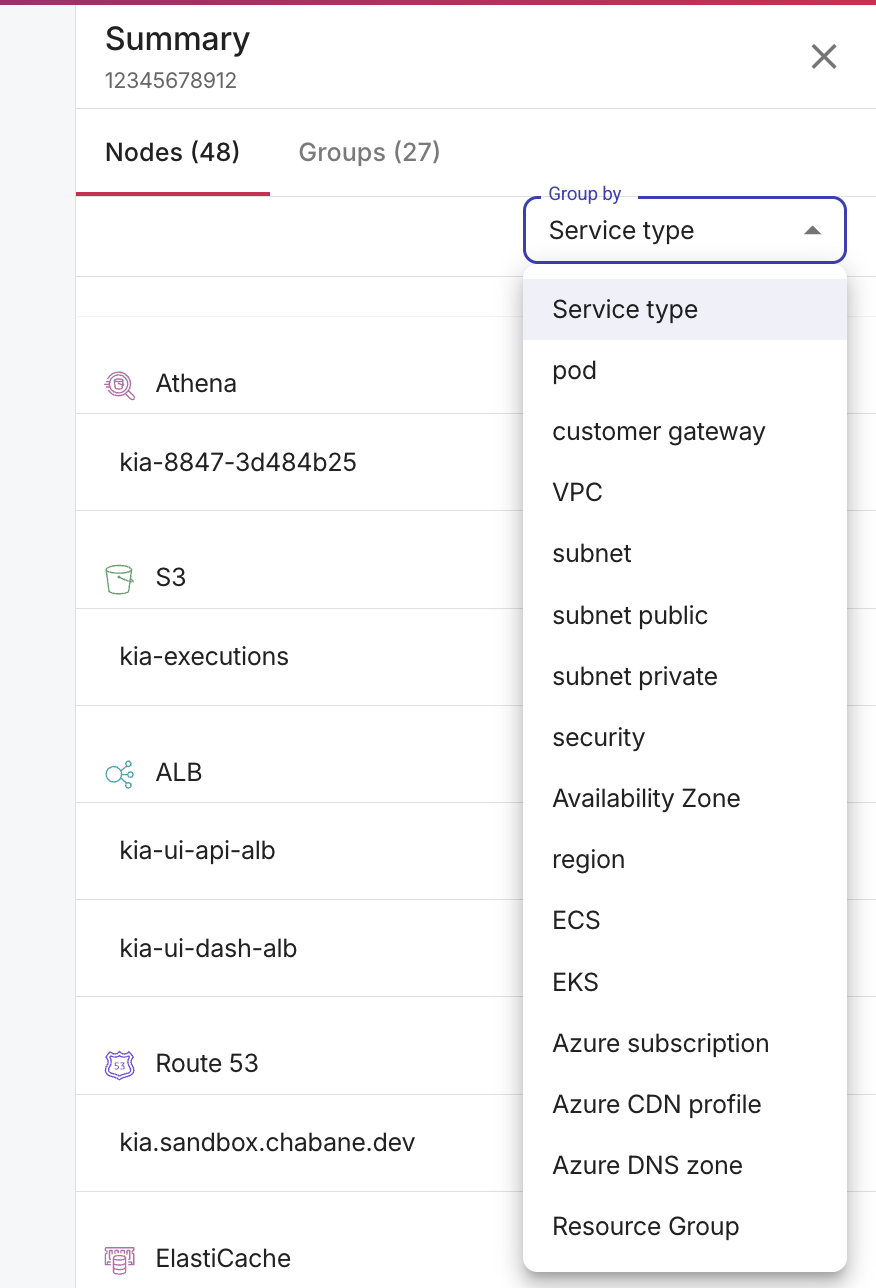Choose security grouping option
The image size is (876, 1288).
point(685,737)
